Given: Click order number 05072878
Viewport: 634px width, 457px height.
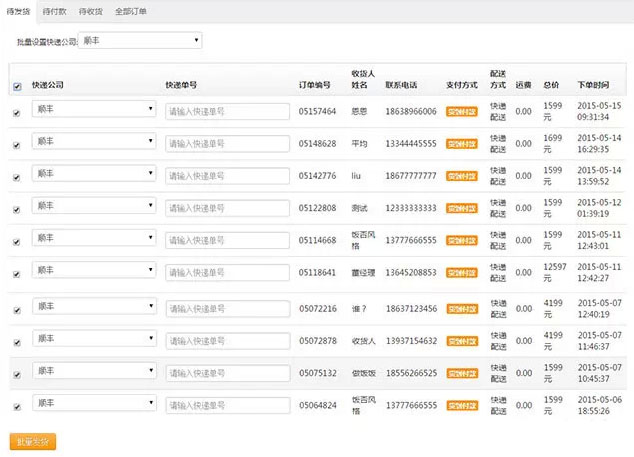Looking at the screenshot, I should point(317,341).
